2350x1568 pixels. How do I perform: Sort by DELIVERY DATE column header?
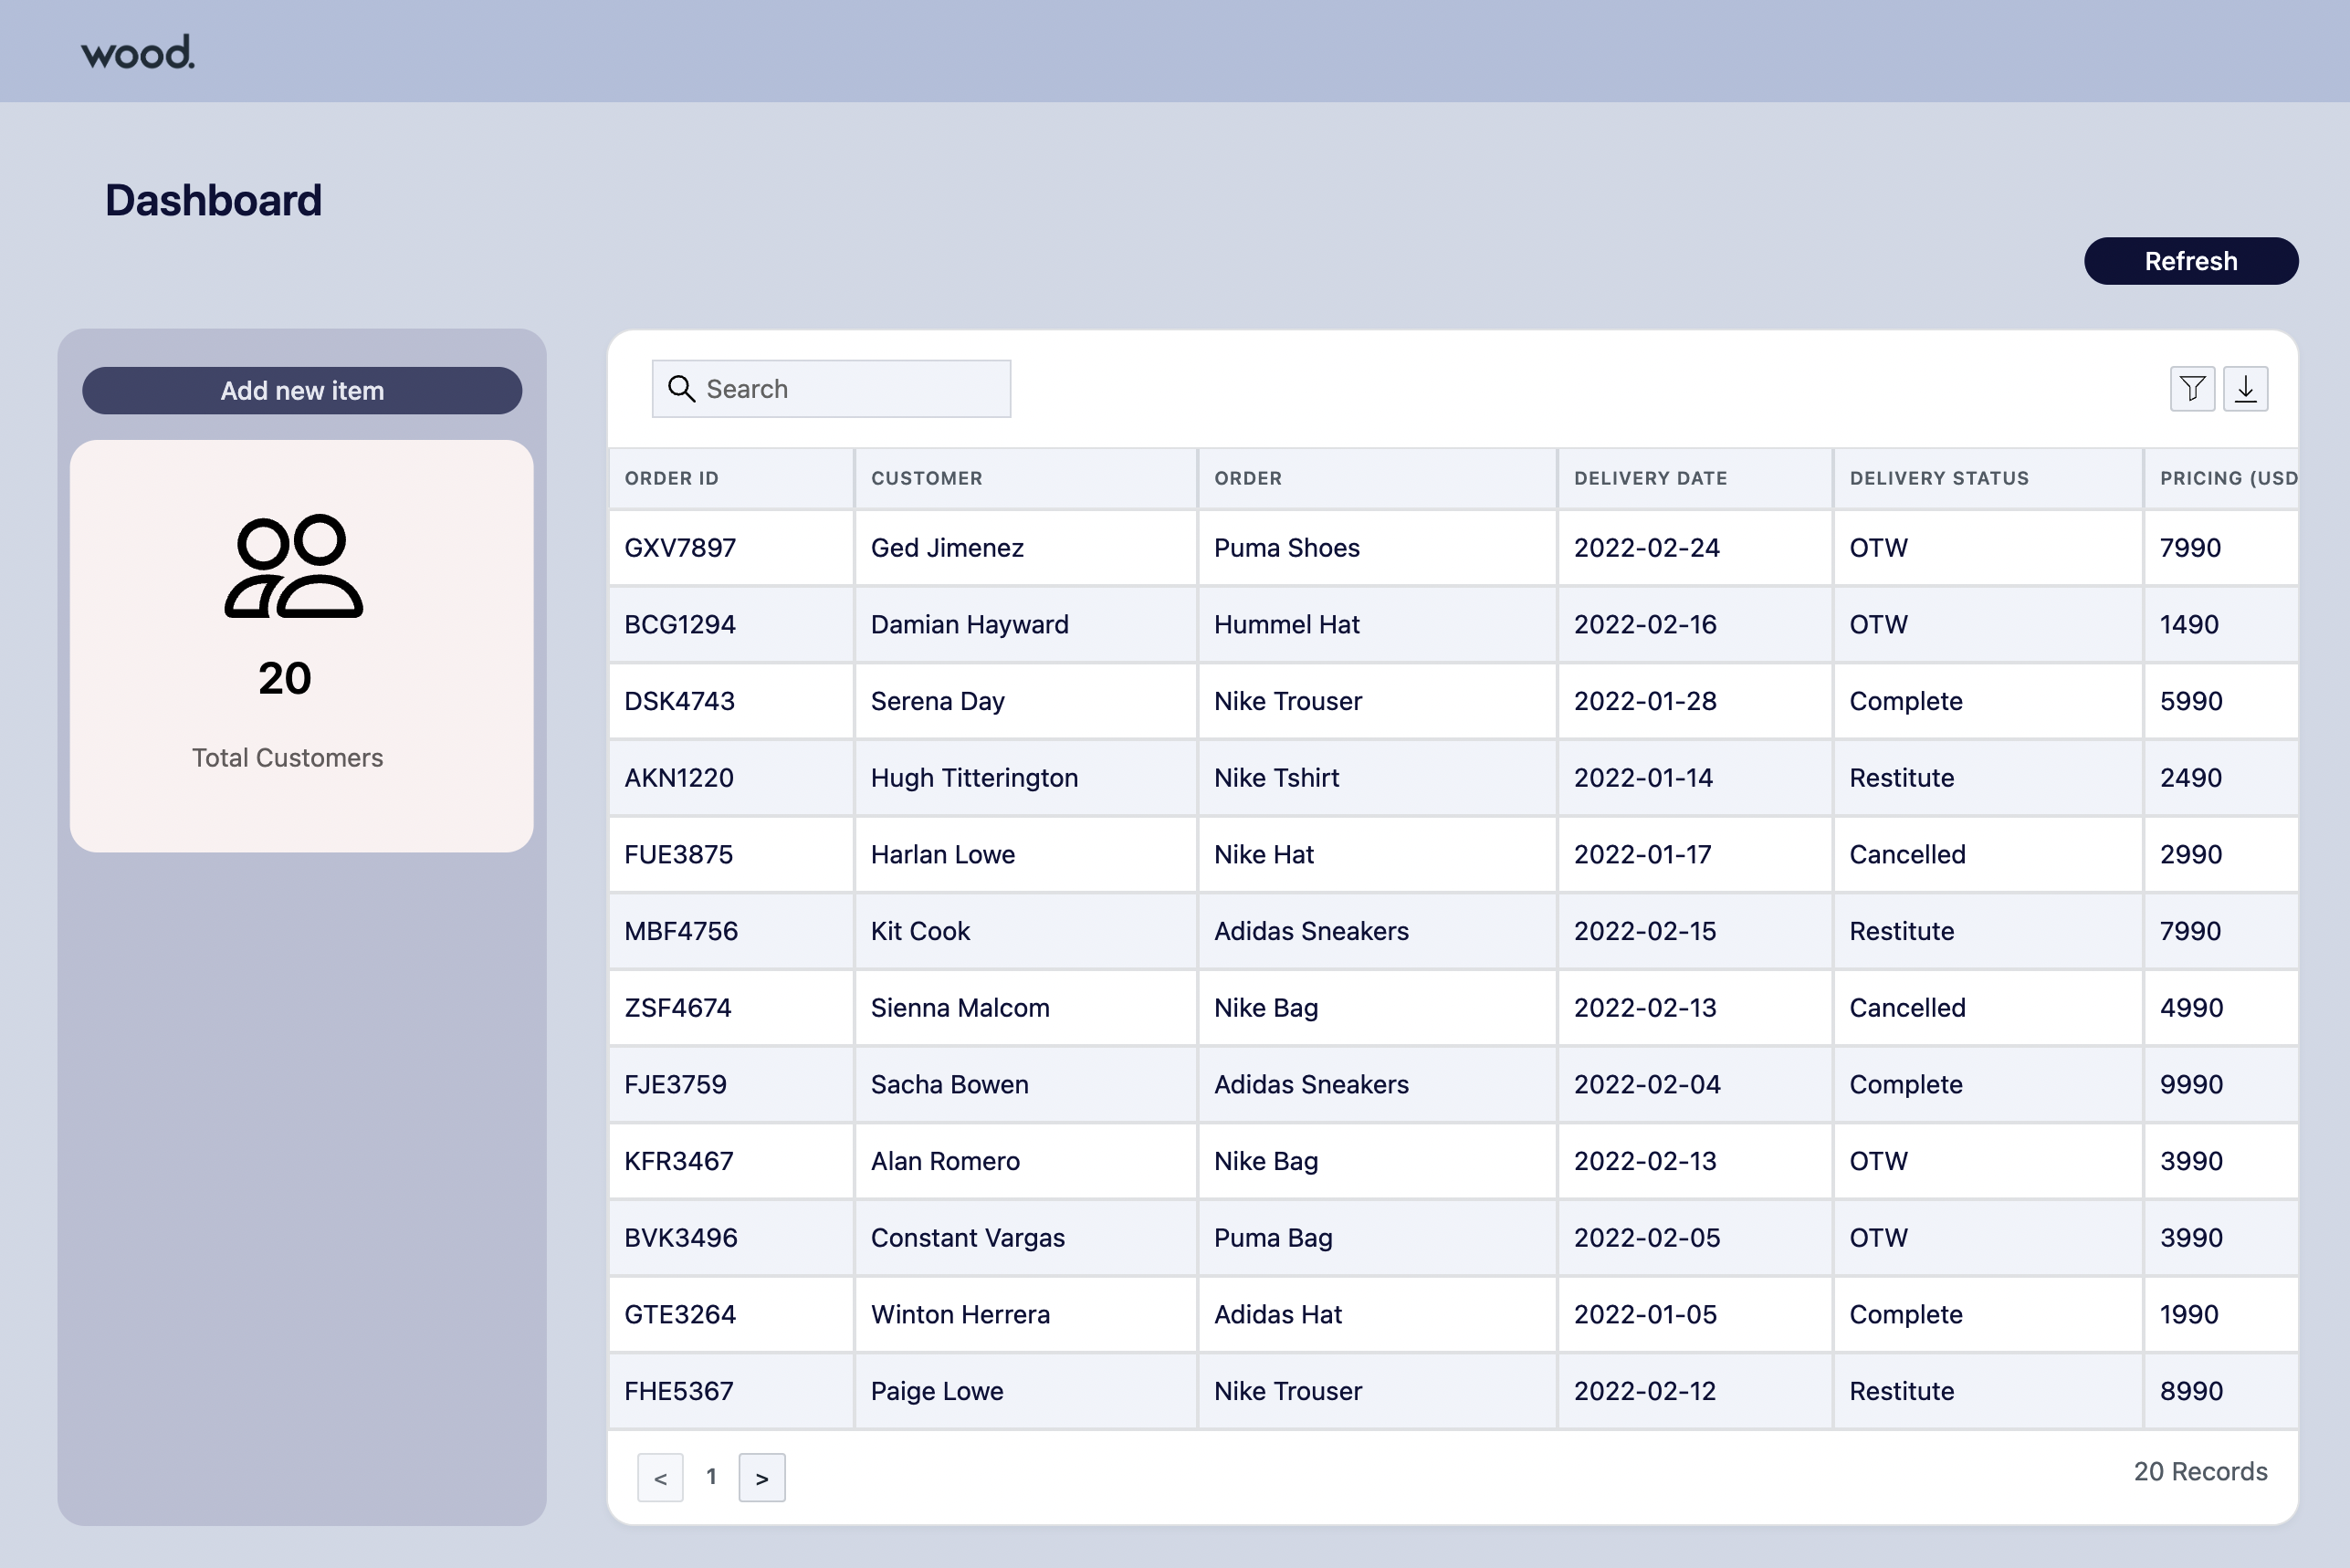pos(1650,478)
